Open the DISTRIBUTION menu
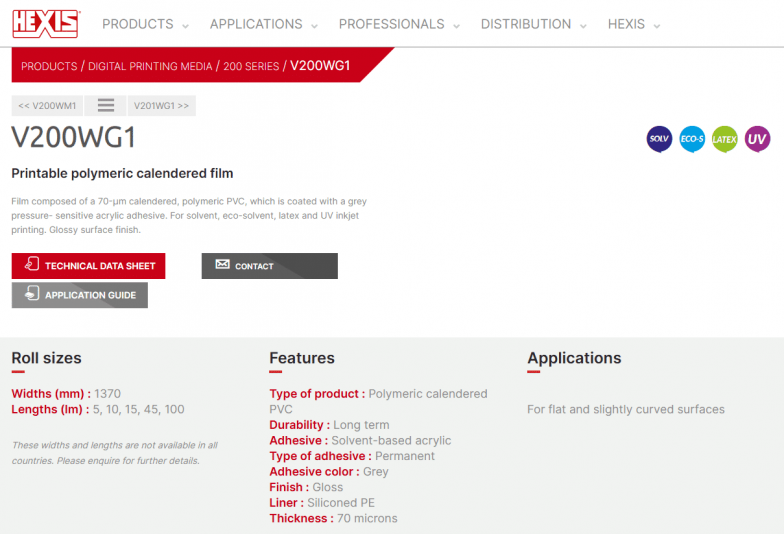Image resolution: width=784 pixels, height=534 pixels. coord(534,24)
